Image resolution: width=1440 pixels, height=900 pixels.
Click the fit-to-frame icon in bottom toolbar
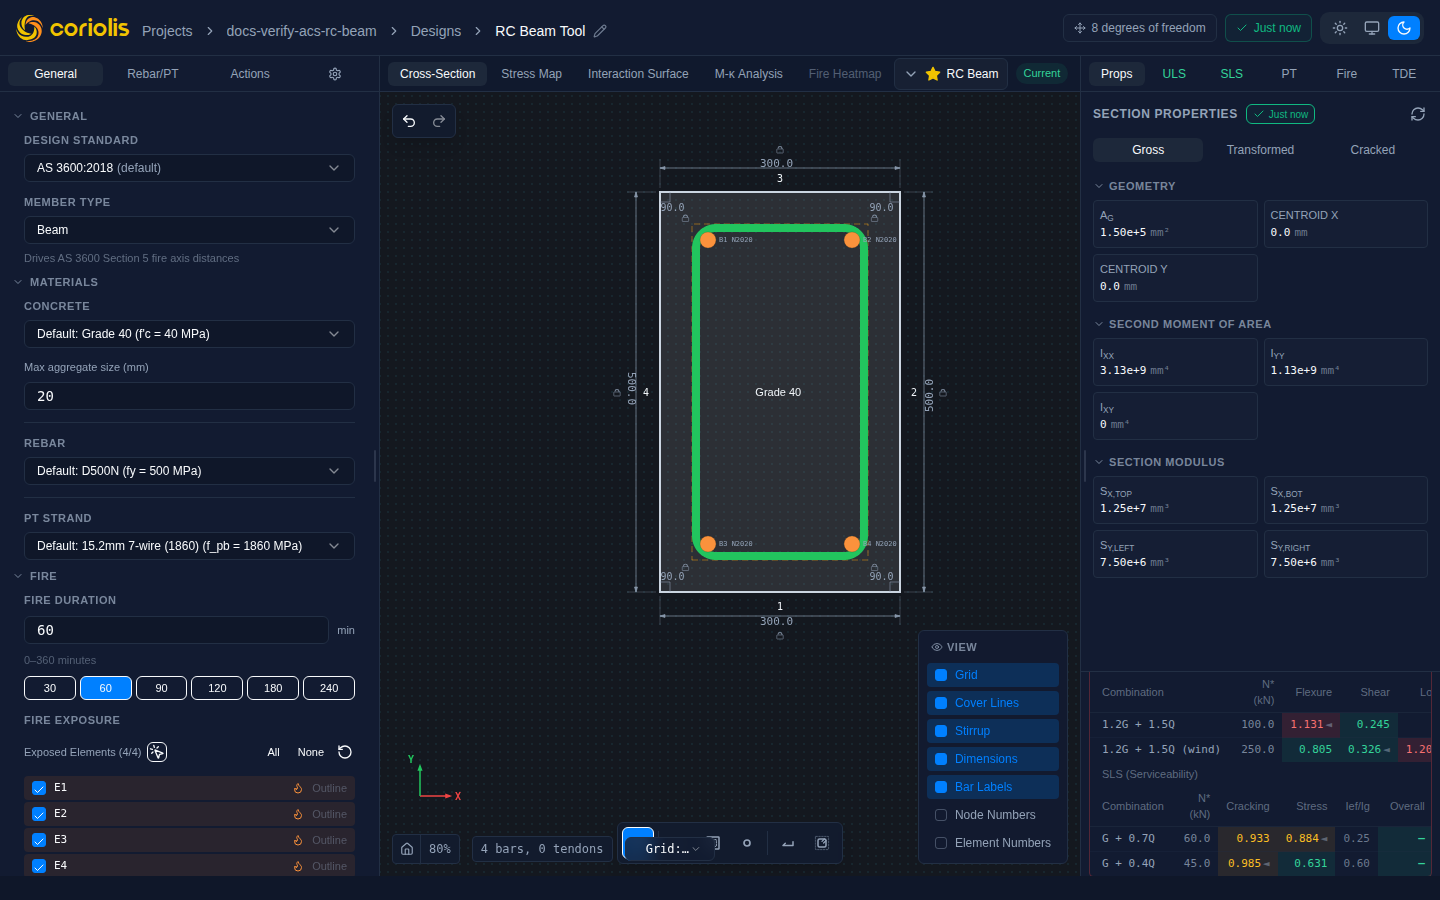822,843
